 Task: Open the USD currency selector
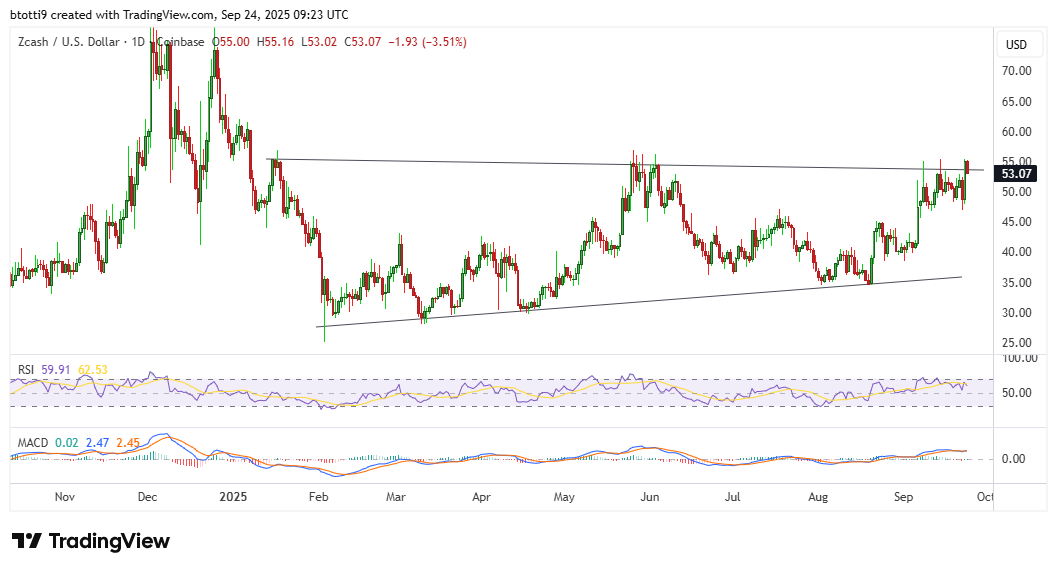(x=1016, y=45)
